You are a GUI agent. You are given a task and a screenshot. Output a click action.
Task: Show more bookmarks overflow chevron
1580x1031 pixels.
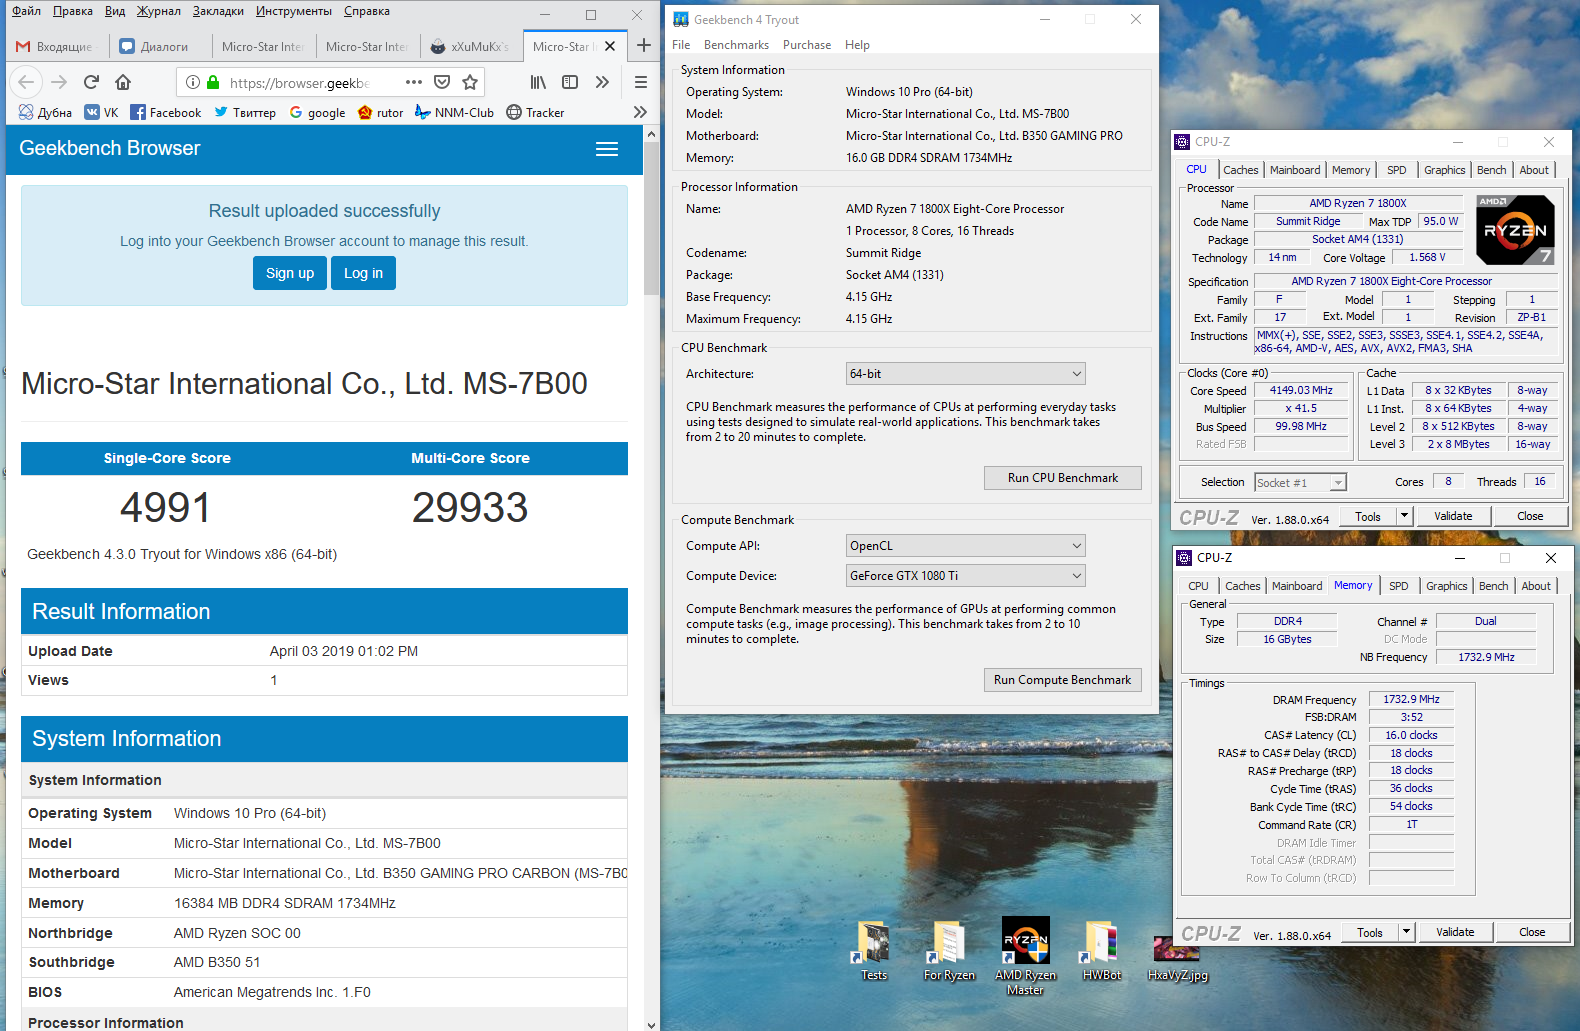click(640, 112)
